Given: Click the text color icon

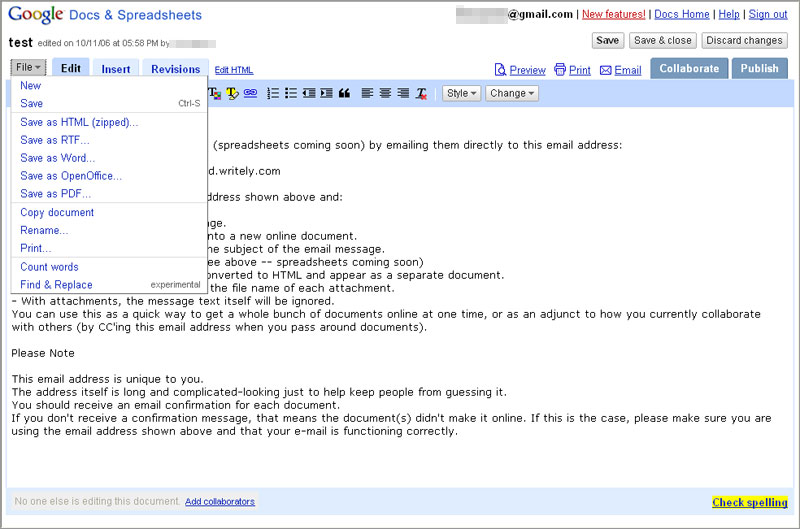Looking at the screenshot, I should (x=215, y=93).
